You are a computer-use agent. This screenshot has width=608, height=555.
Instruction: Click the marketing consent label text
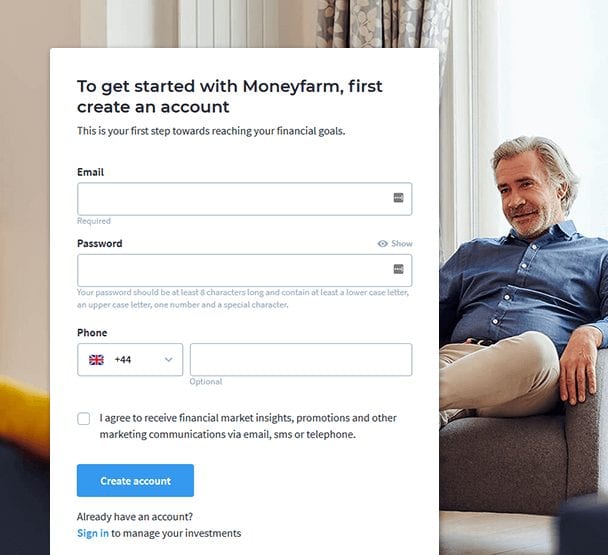[x=248, y=426]
